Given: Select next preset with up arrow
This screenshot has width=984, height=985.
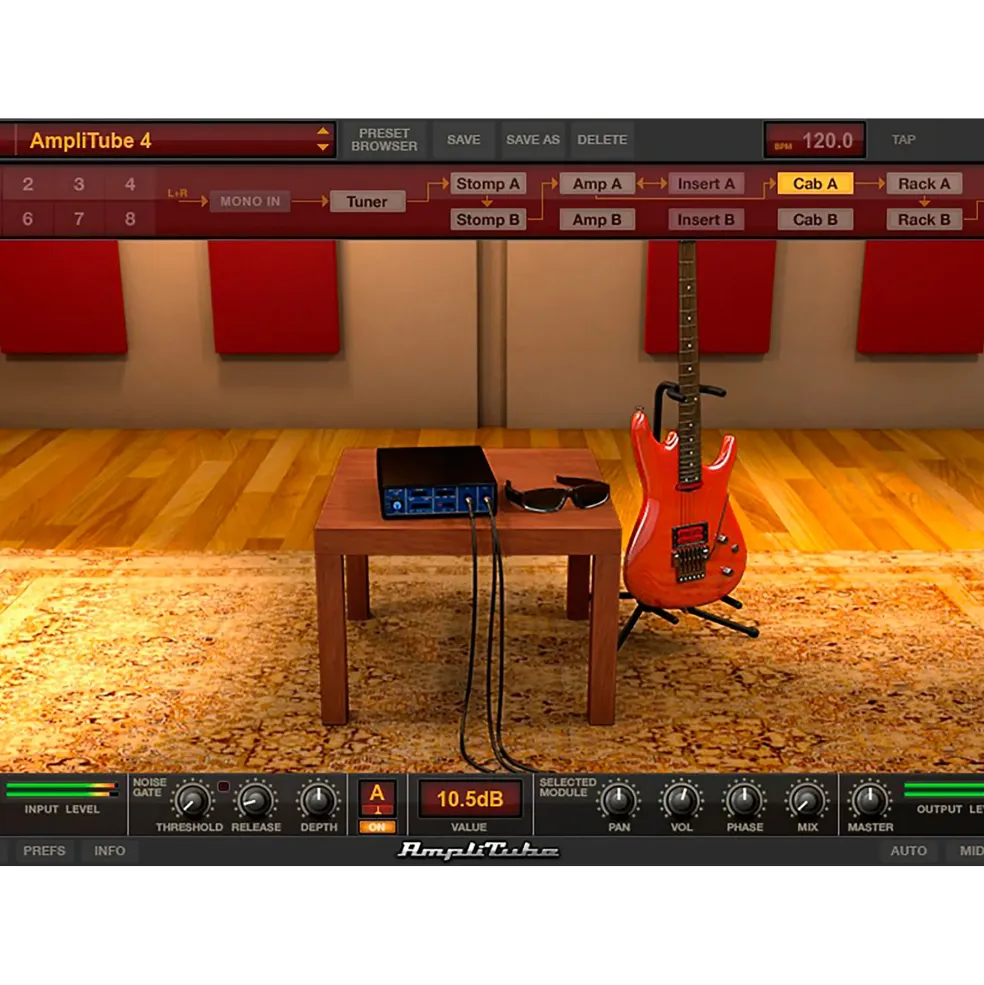Looking at the screenshot, I should pyautogui.click(x=323, y=131).
